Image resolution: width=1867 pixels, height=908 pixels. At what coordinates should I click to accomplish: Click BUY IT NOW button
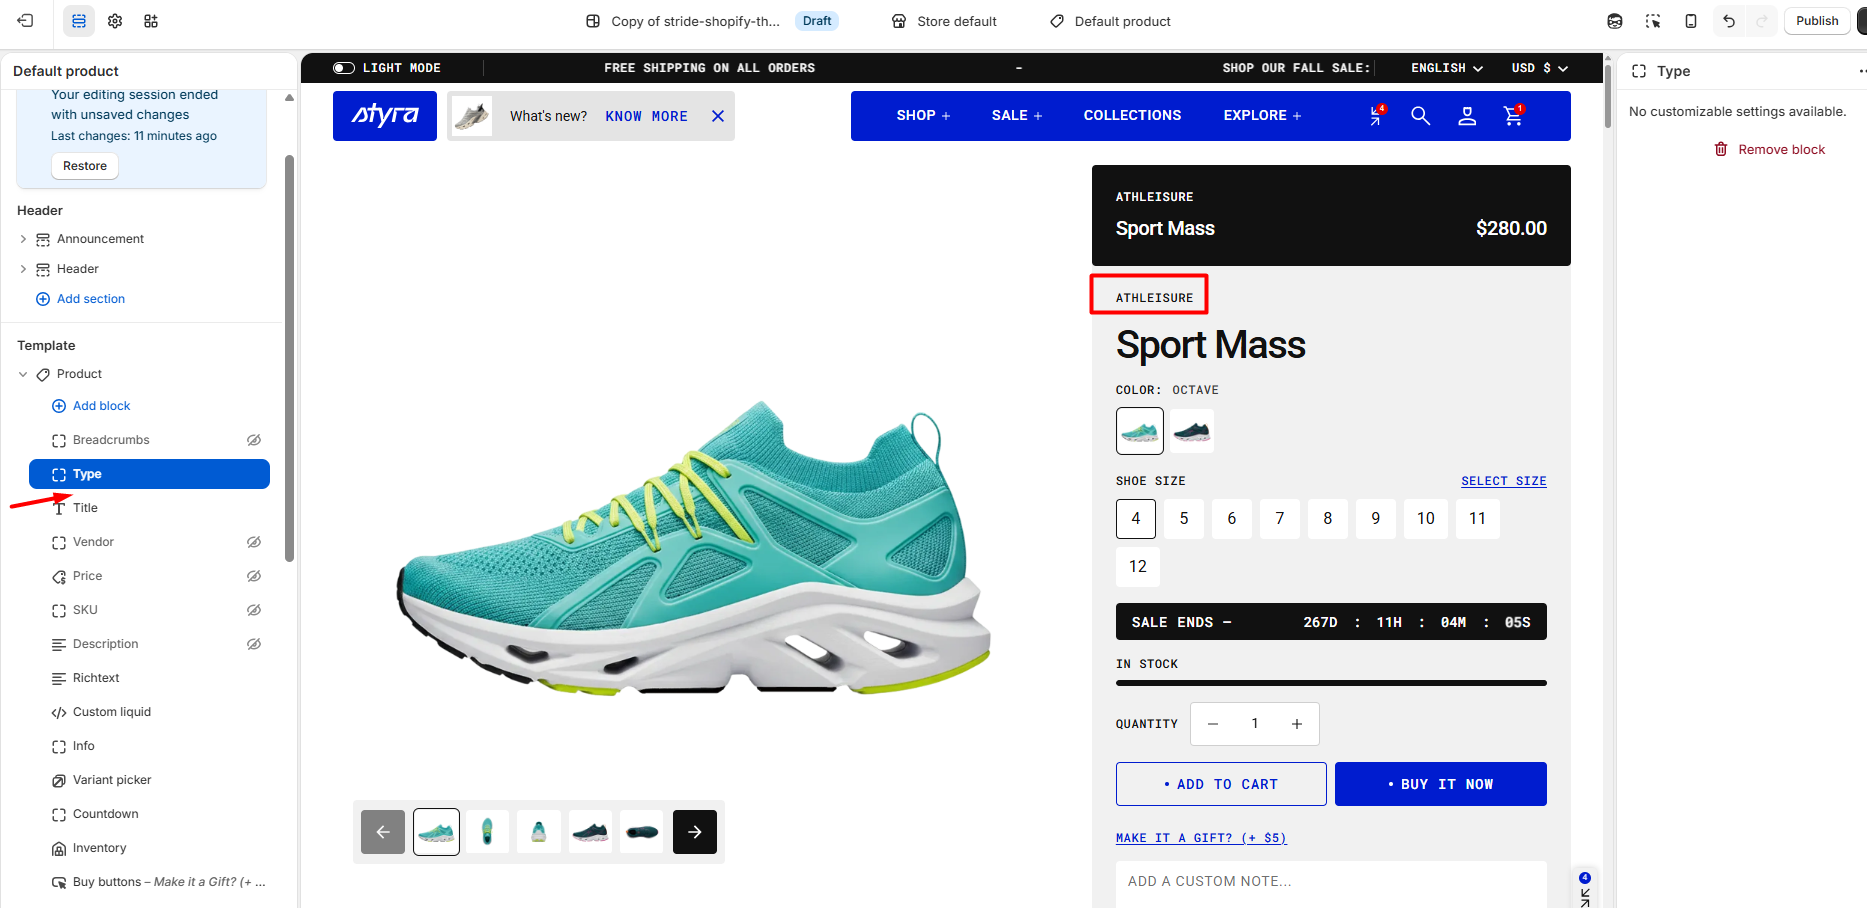point(1441,784)
